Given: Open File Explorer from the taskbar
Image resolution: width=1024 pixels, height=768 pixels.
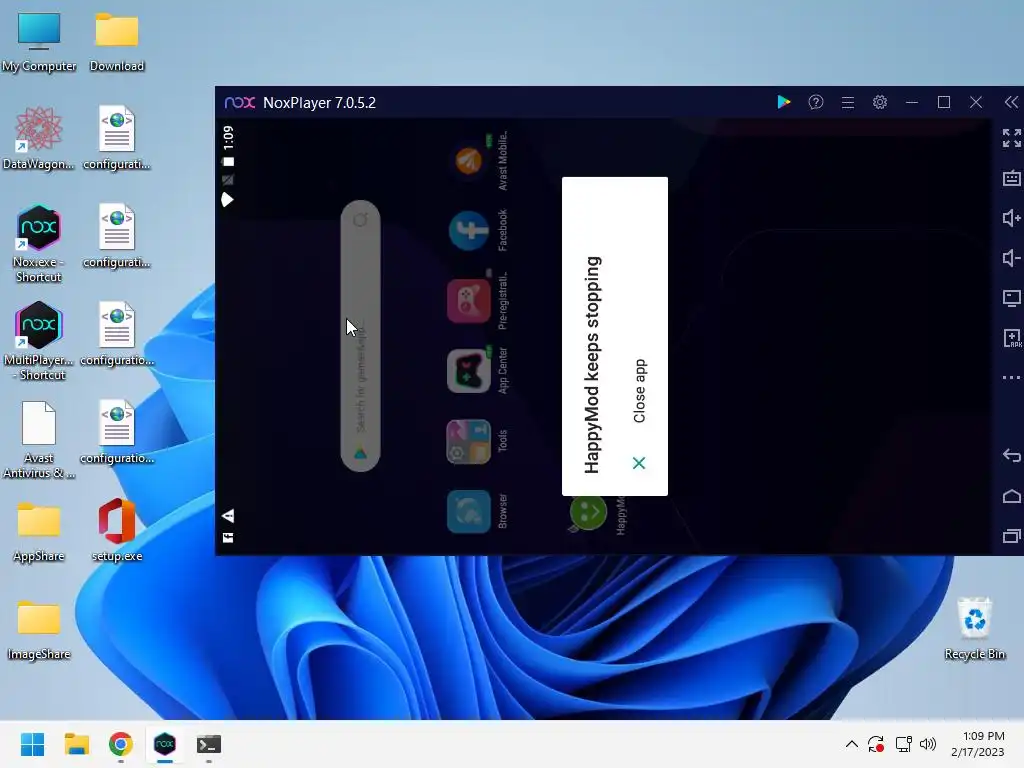Looking at the screenshot, I should (76, 744).
